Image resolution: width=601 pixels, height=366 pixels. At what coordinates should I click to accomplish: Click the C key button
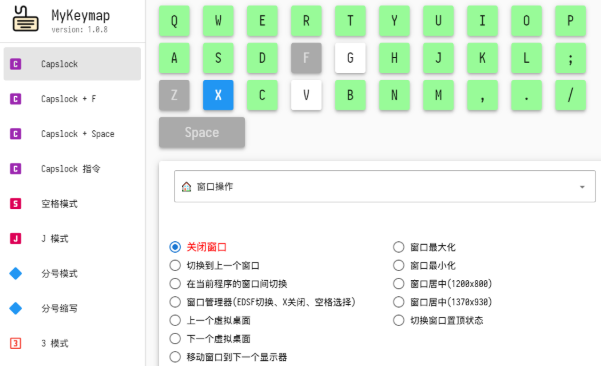click(262, 95)
